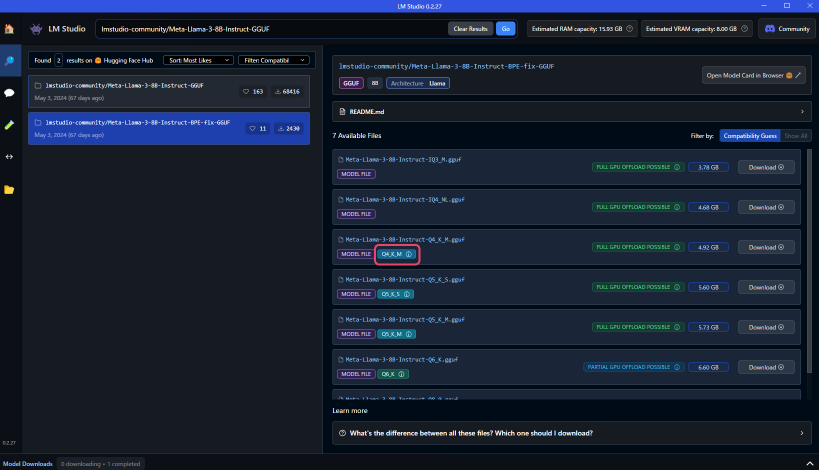Switch filter to Show All
This screenshot has height=471, width=820.
point(794,135)
